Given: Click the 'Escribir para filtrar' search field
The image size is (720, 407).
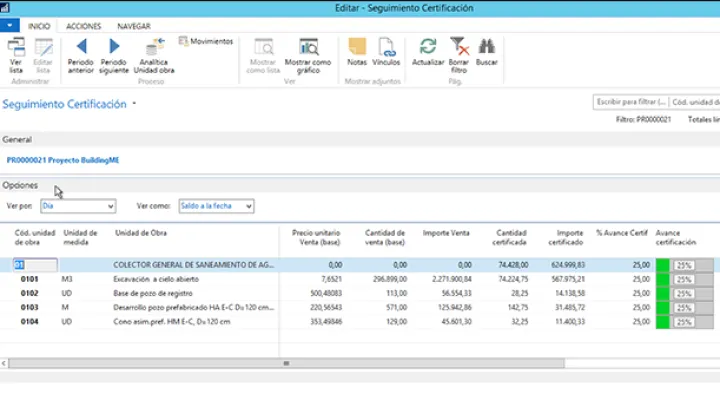Looking at the screenshot, I should [x=630, y=102].
